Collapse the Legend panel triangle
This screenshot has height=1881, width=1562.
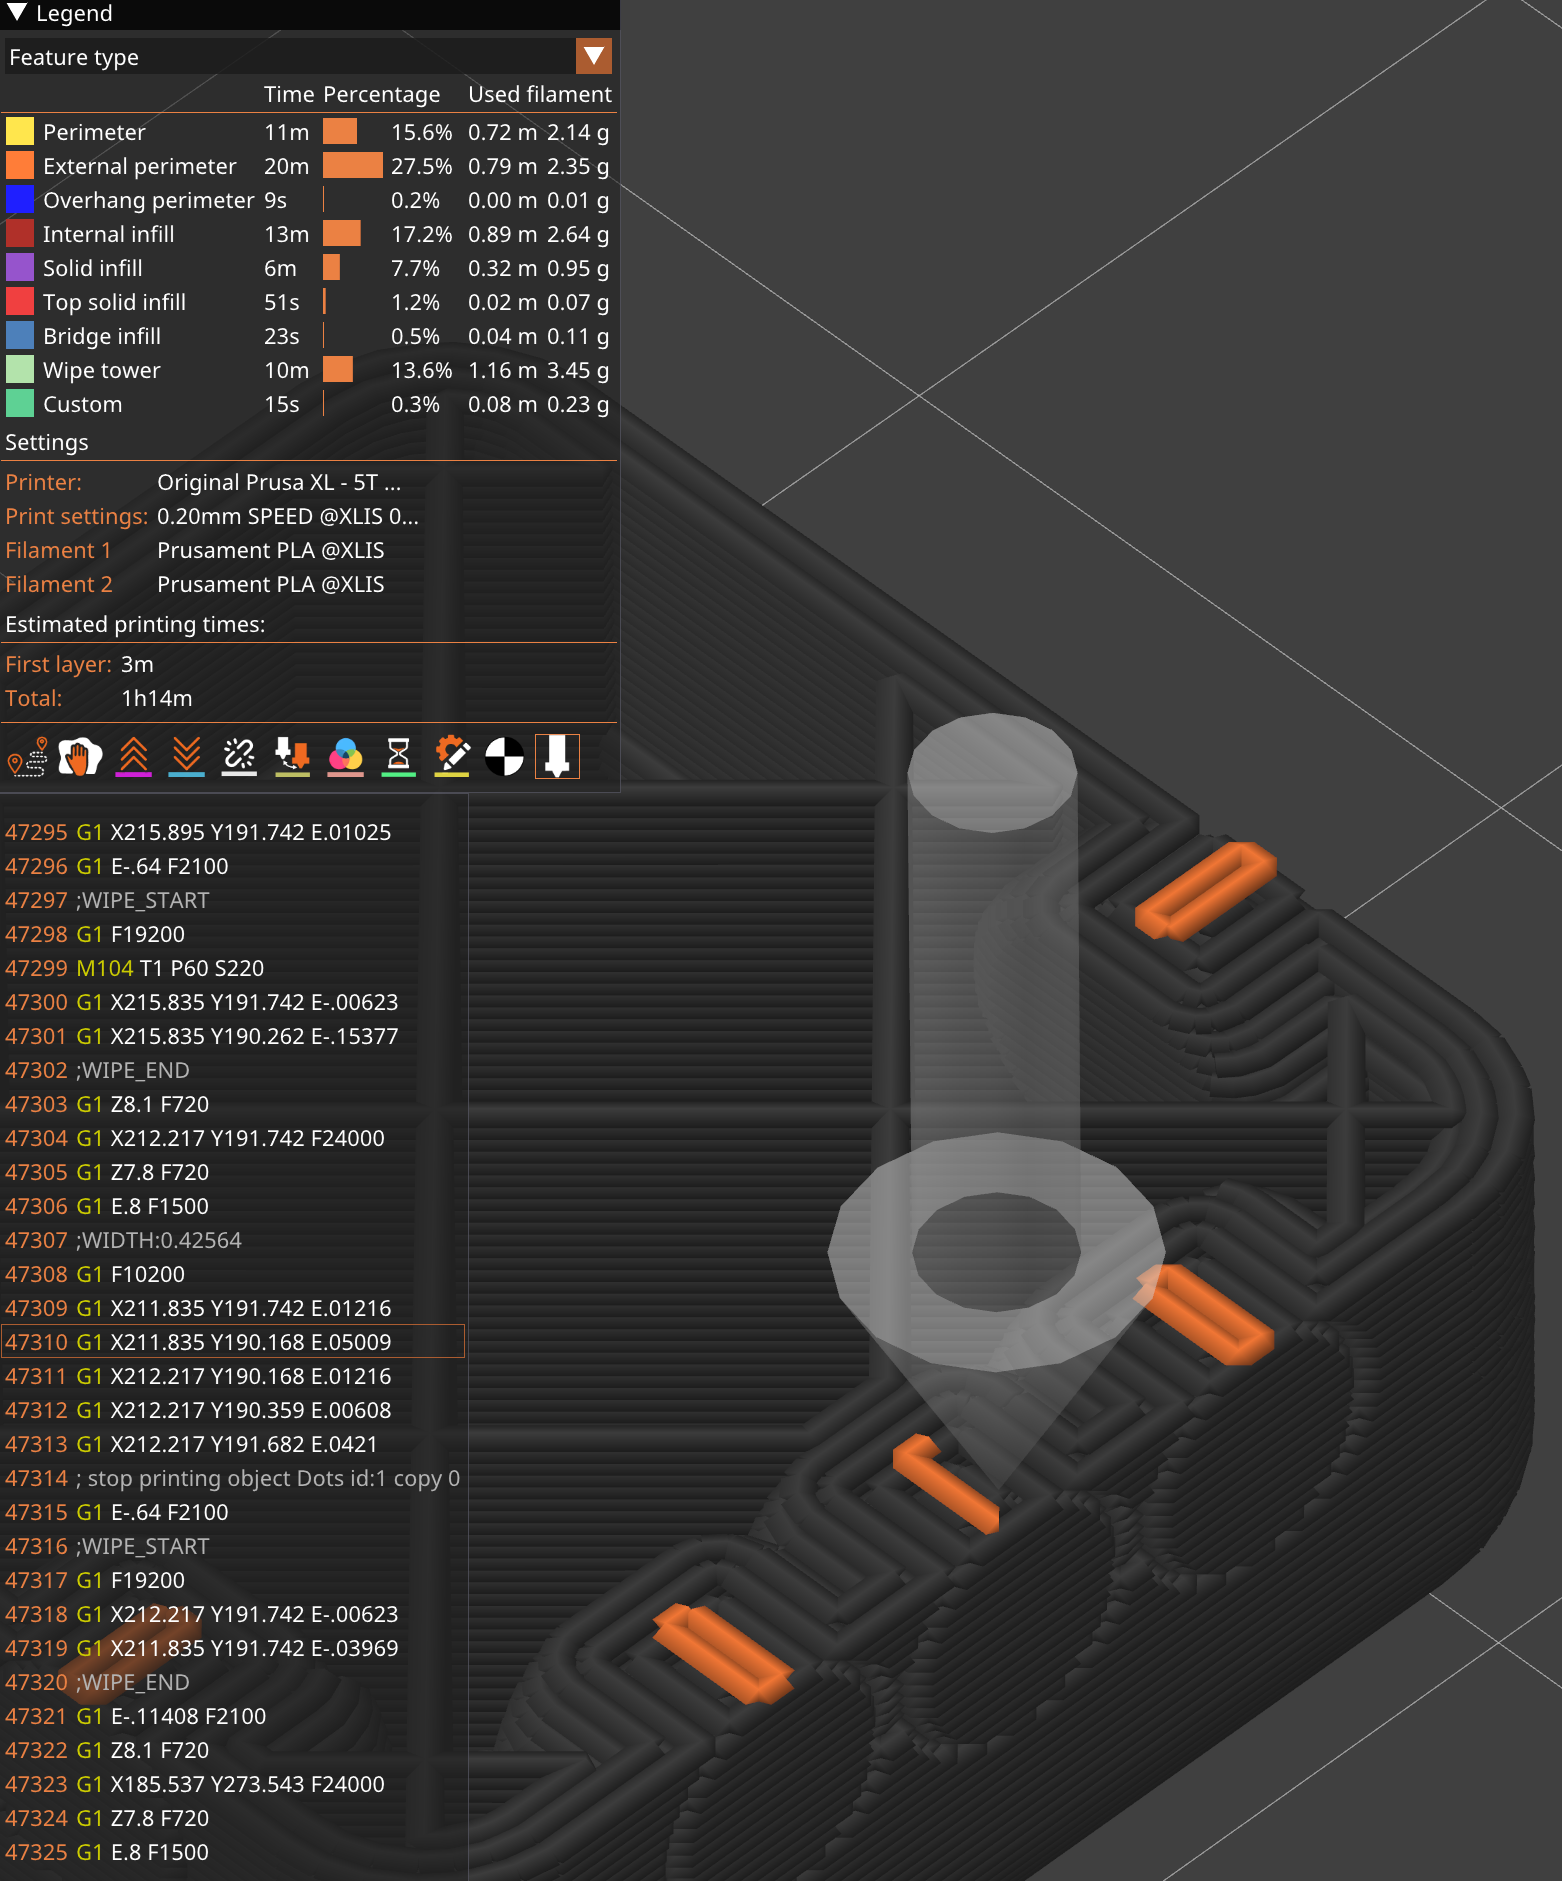[x=17, y=13]
